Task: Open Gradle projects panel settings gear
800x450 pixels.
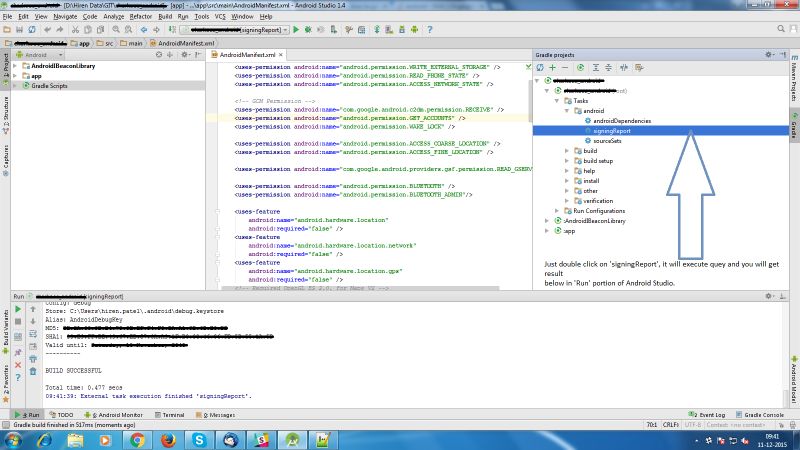Action: (769, 55)
